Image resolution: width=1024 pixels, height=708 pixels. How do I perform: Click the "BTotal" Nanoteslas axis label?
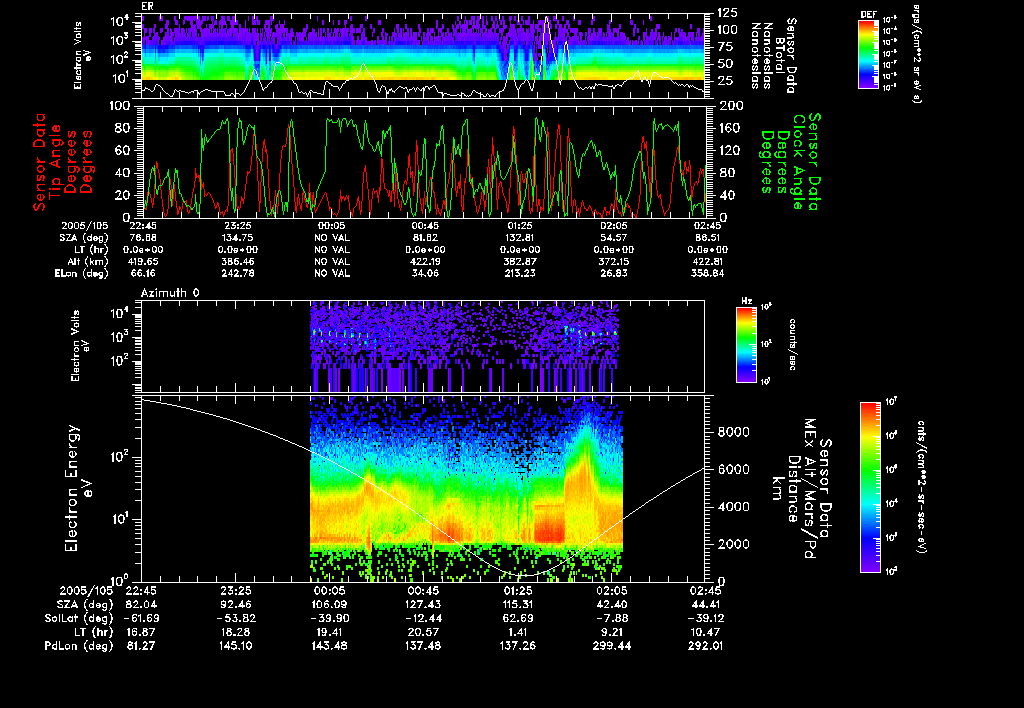tap(780, 57)
